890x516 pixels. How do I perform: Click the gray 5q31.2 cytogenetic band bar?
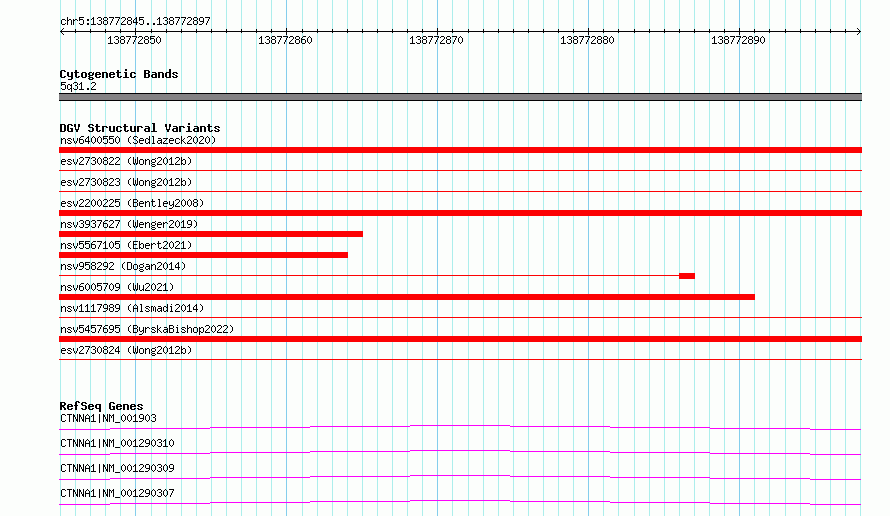460,97
